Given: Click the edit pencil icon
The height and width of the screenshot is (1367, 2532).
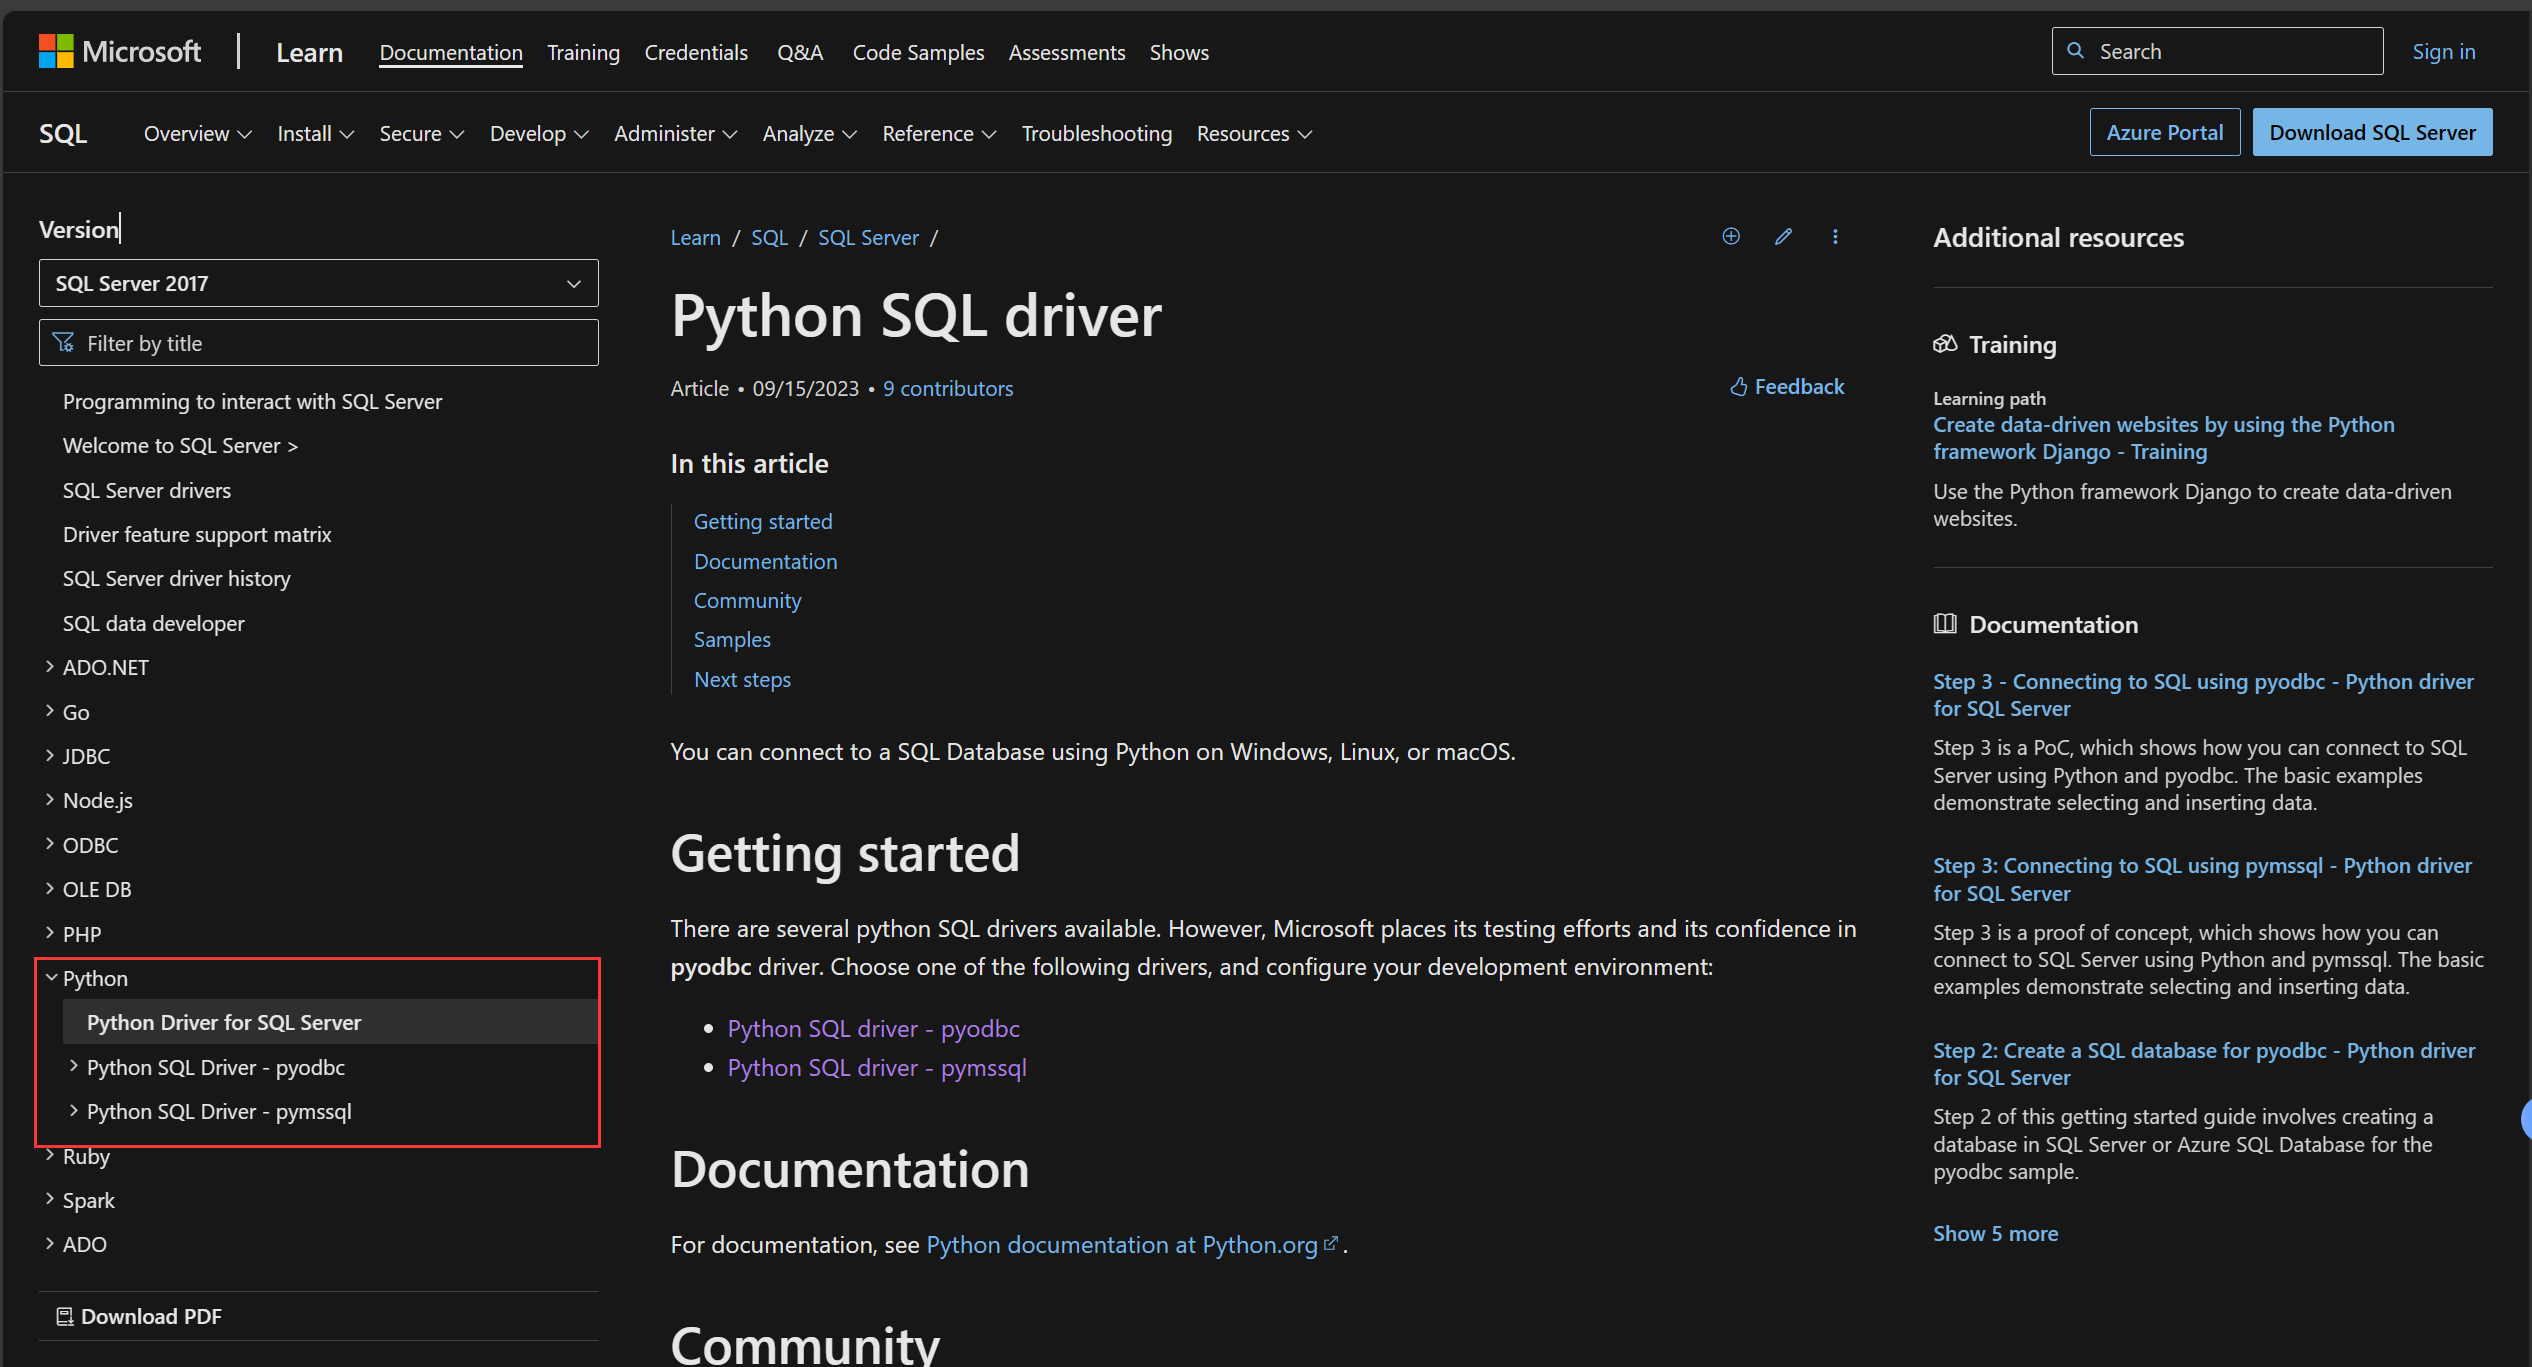Looking at the screenshot, I should 1783,236.
